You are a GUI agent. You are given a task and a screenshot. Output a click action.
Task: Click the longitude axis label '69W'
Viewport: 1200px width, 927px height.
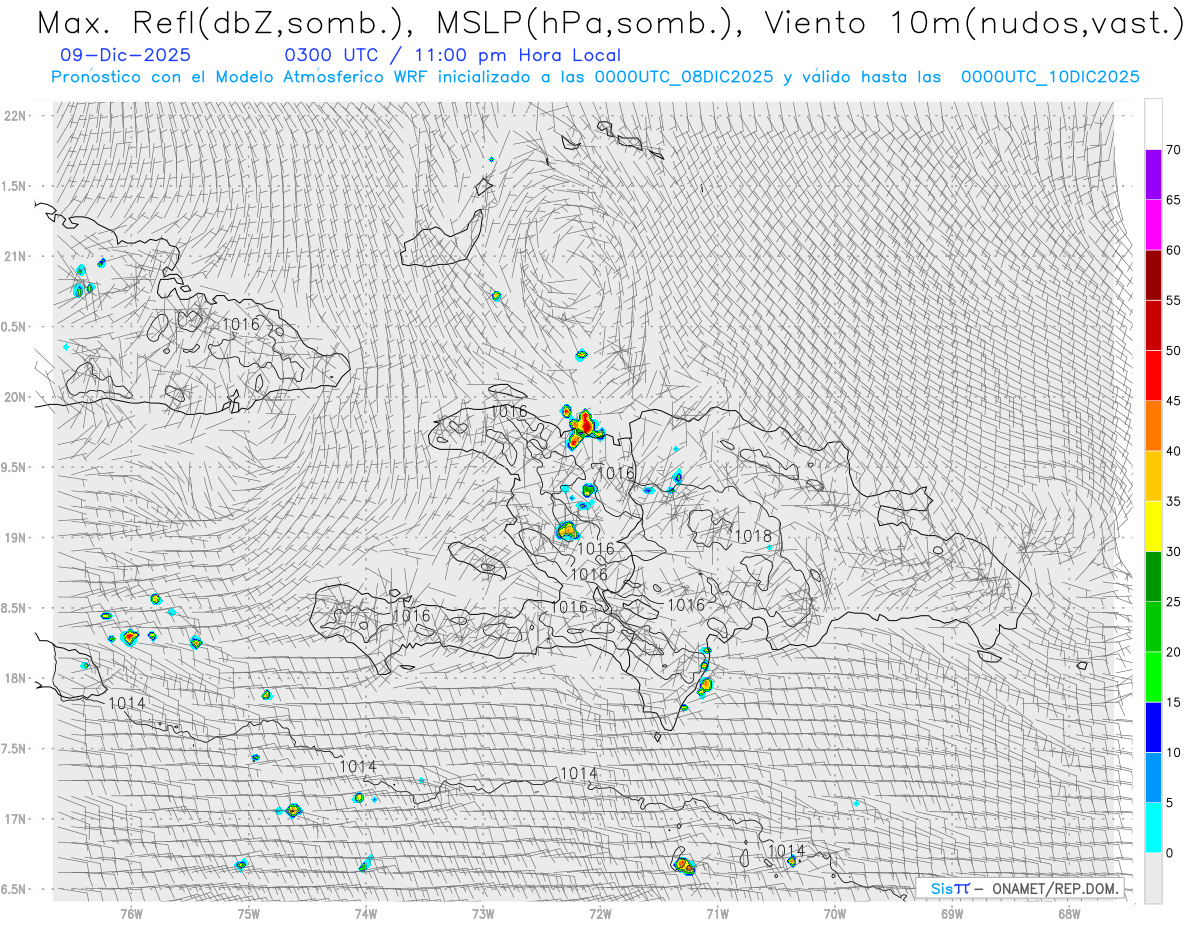coord(952,913)
